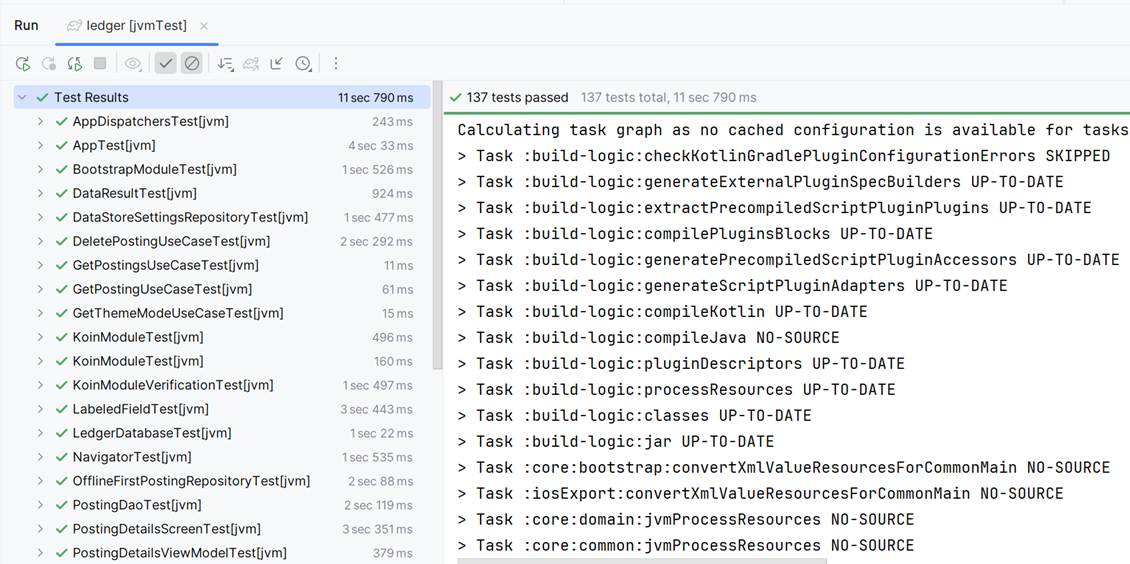This screenshot has width=1130, height=564.
Task: Click the test tree vertical scrollbar
Action: [437, 227]
